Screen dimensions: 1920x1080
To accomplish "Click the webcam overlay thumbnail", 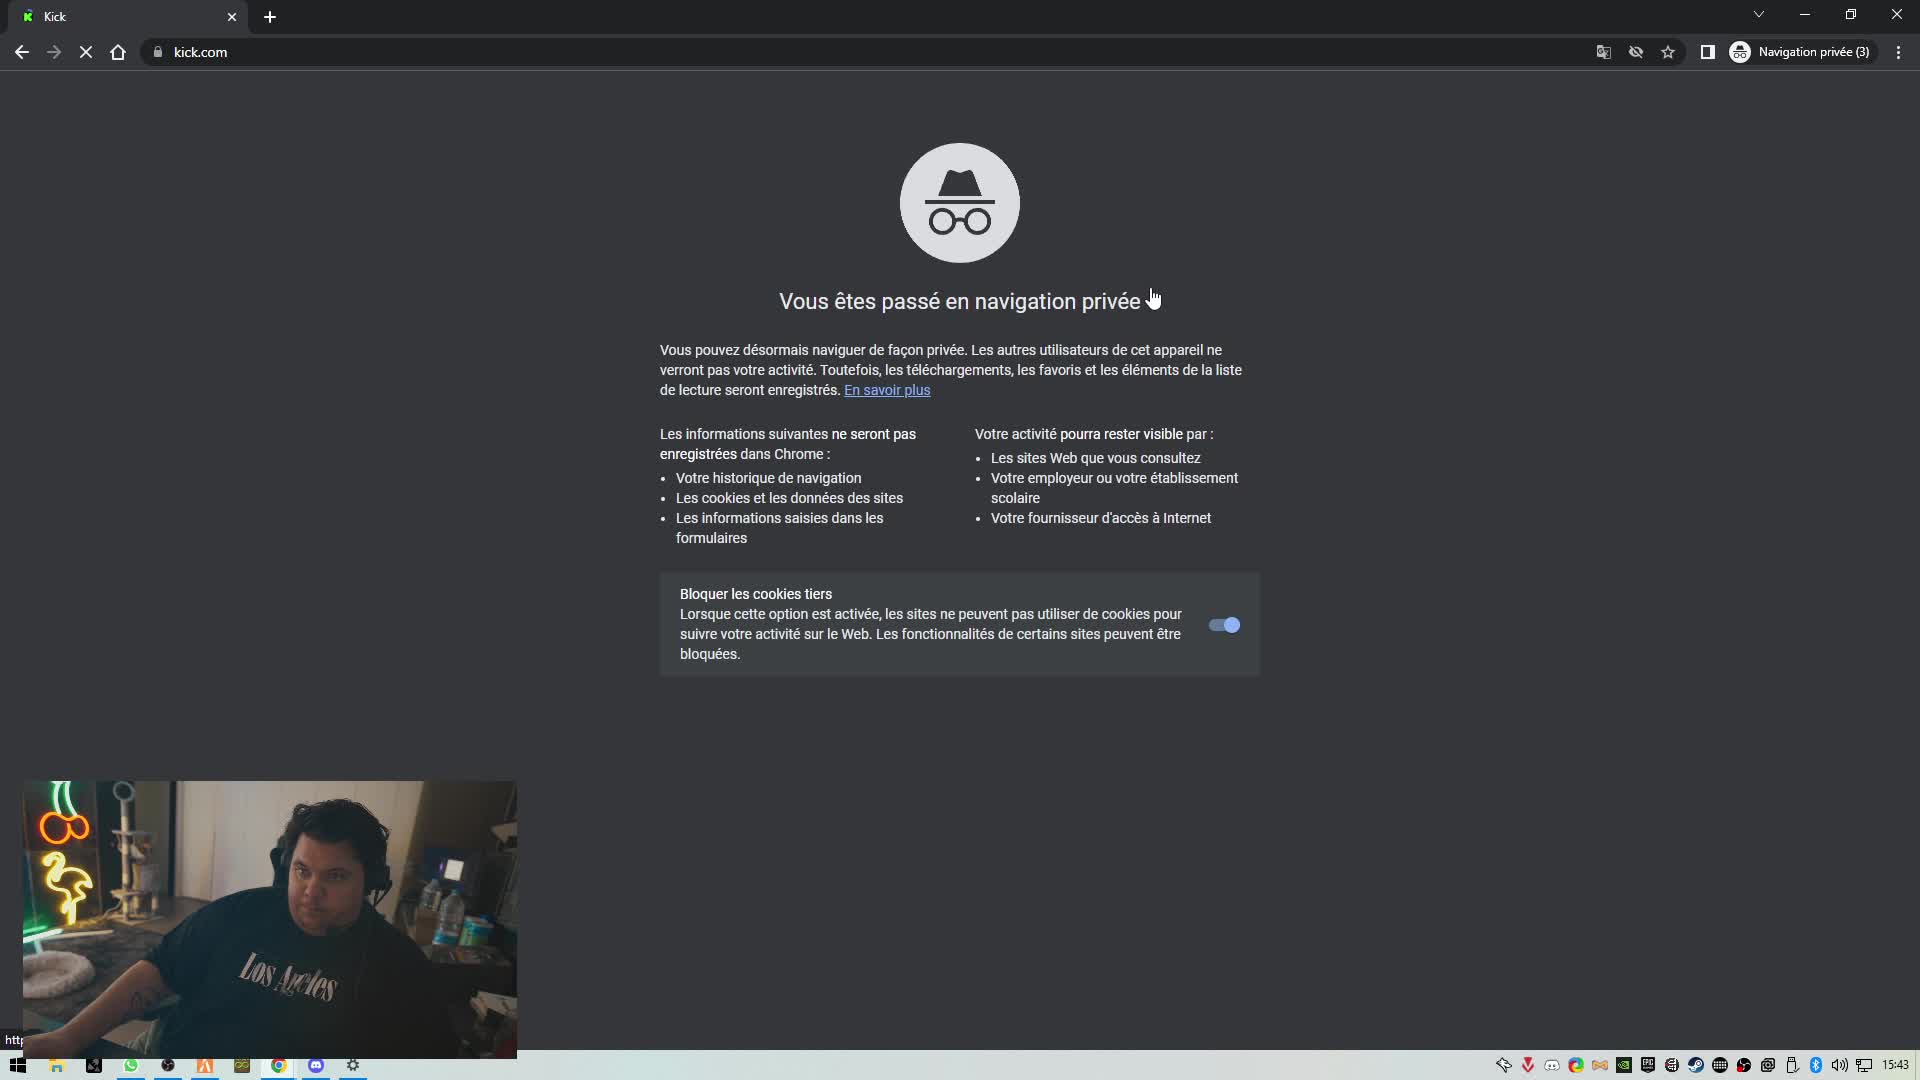I will [x=270, y=919].
